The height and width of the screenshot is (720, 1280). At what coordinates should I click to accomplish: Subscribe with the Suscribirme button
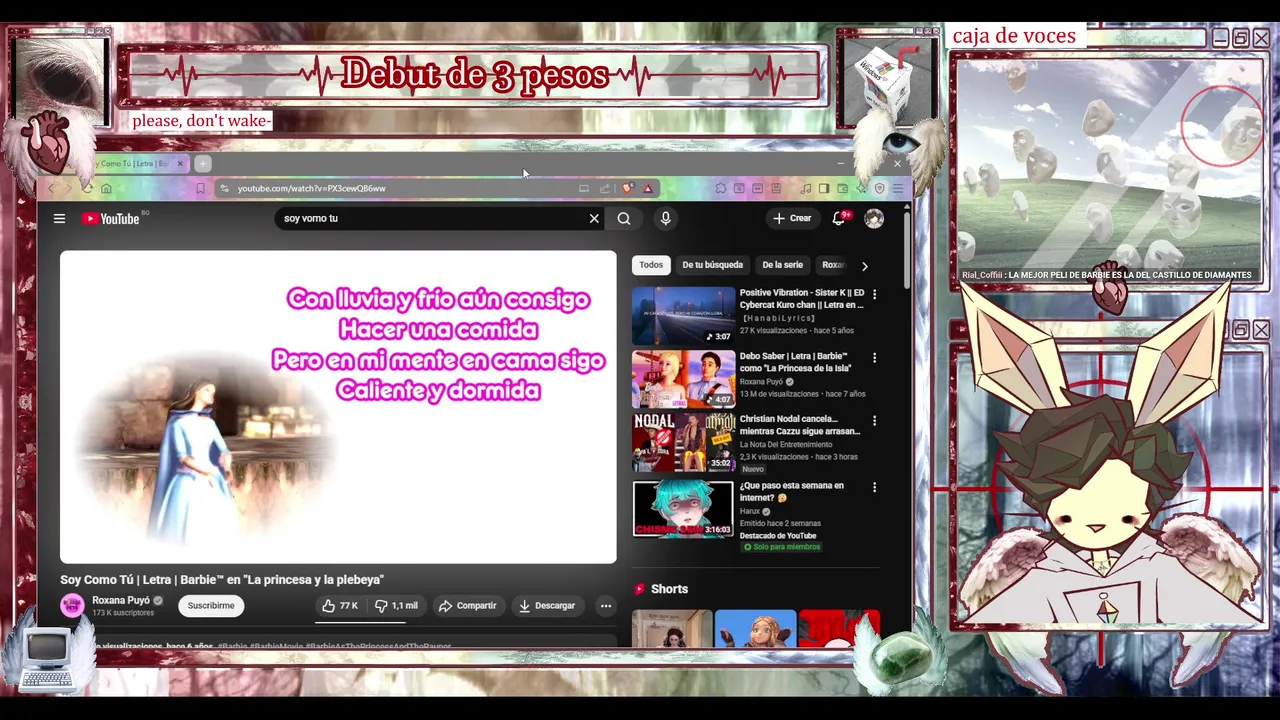pos(211,605)
